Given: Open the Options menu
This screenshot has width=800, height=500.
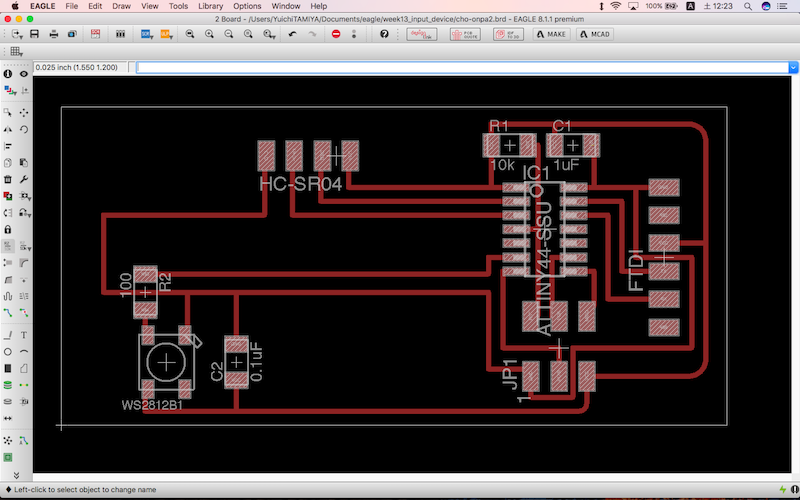Looking at the screenshot, I should [x=247, y=6].
